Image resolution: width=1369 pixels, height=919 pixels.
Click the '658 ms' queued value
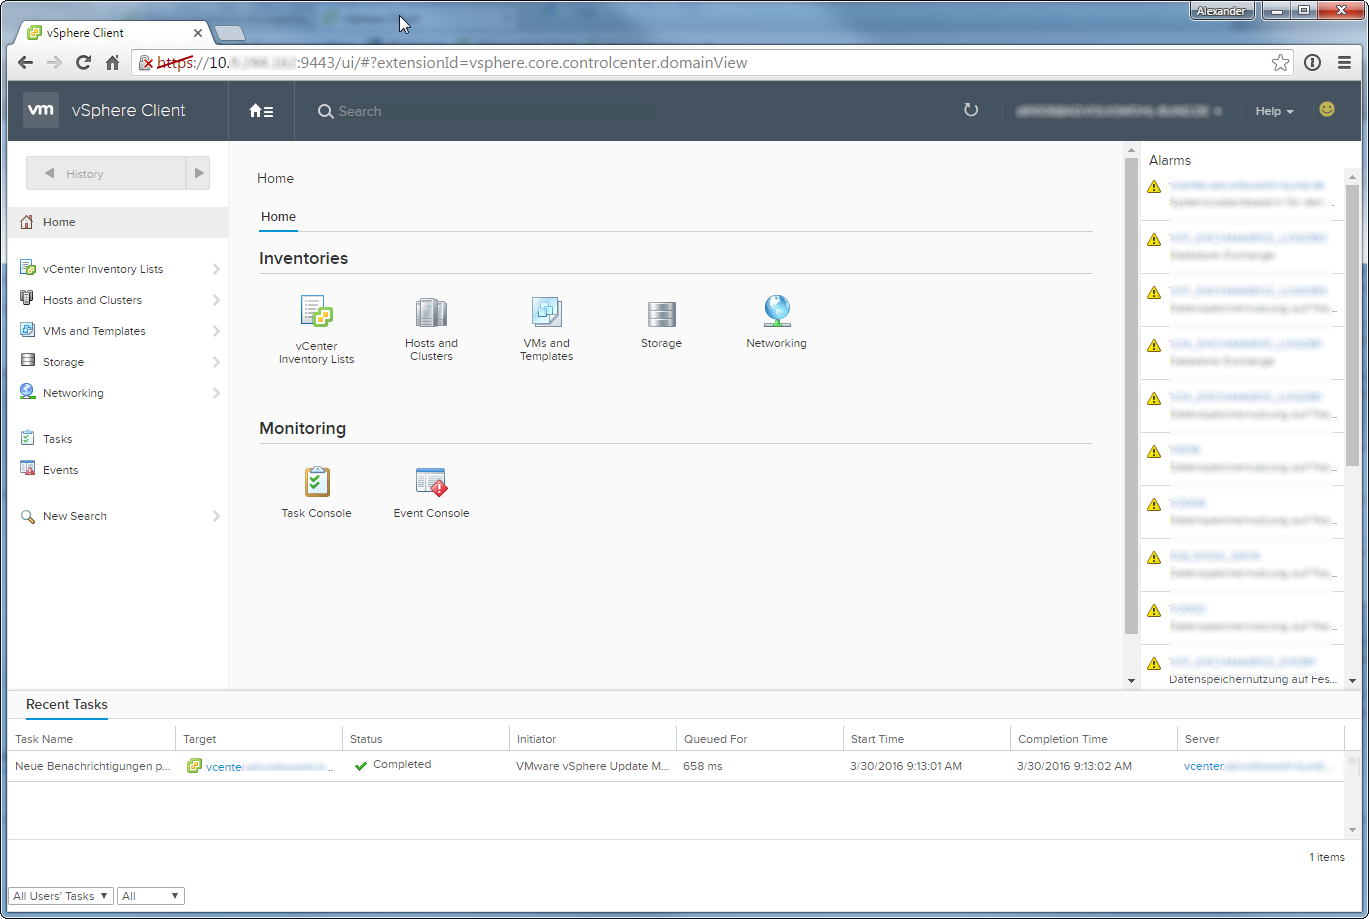coord(703,767)
